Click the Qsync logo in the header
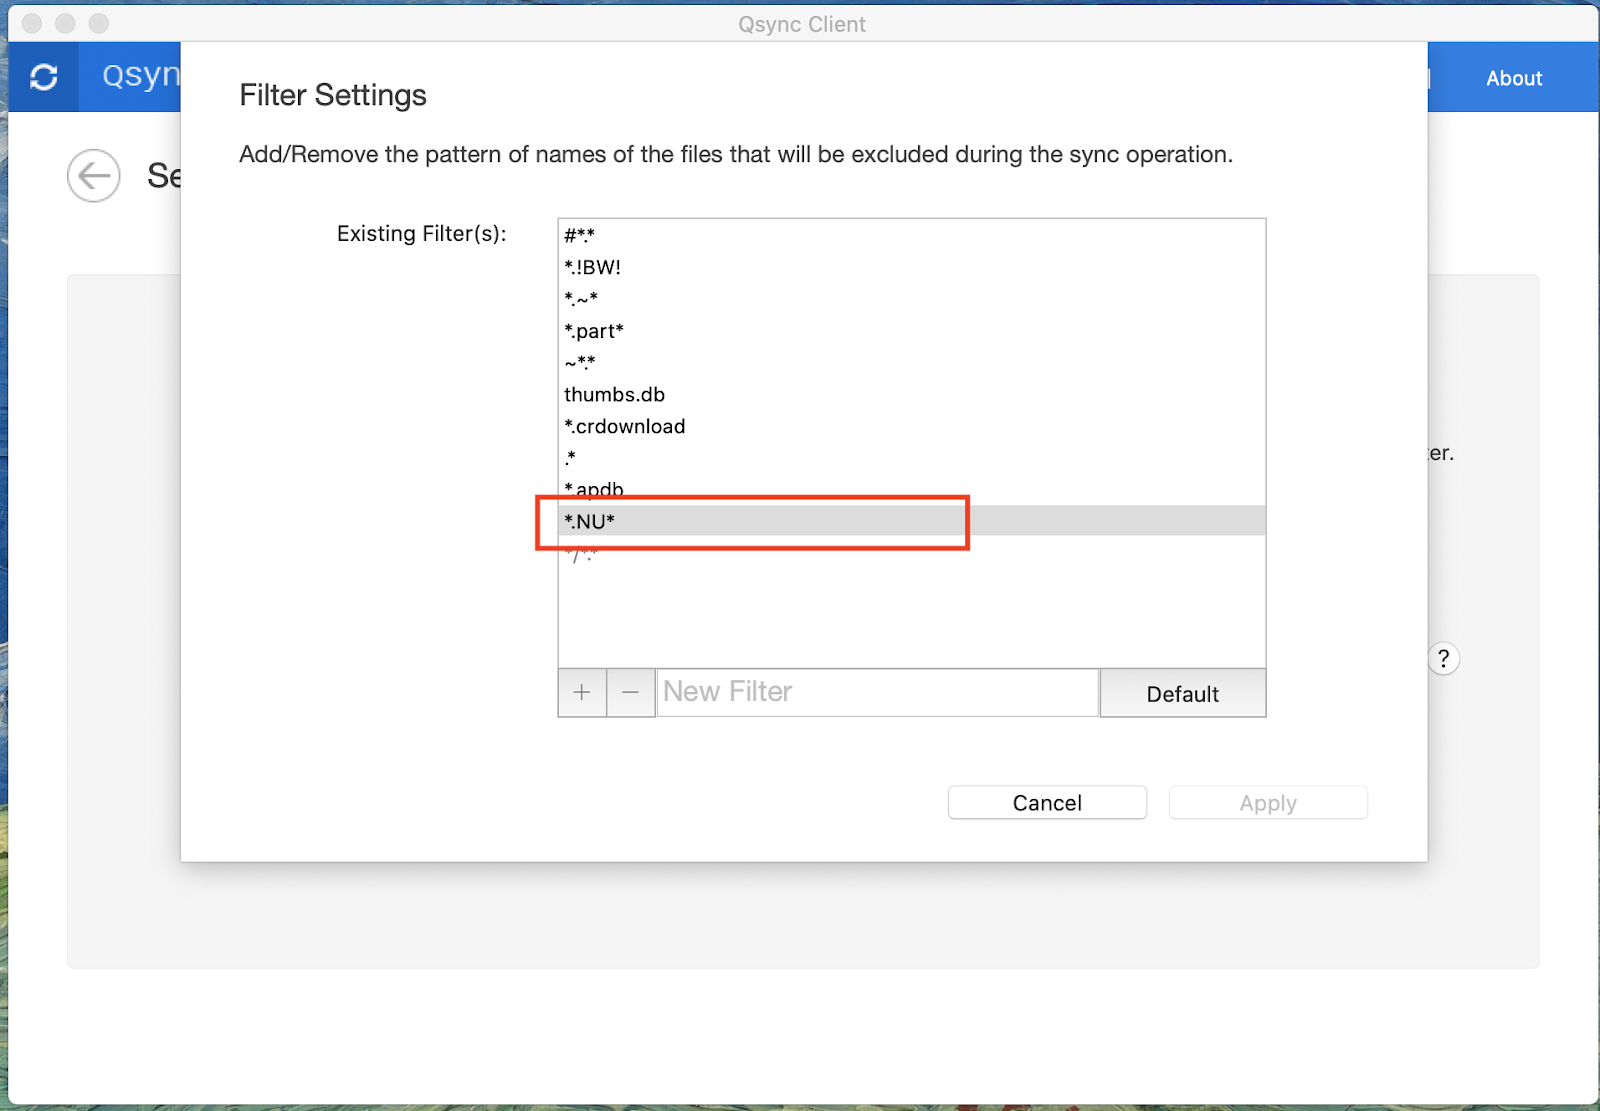The height and width of the screenshot is (1111, 1600). tap(140, 76)
